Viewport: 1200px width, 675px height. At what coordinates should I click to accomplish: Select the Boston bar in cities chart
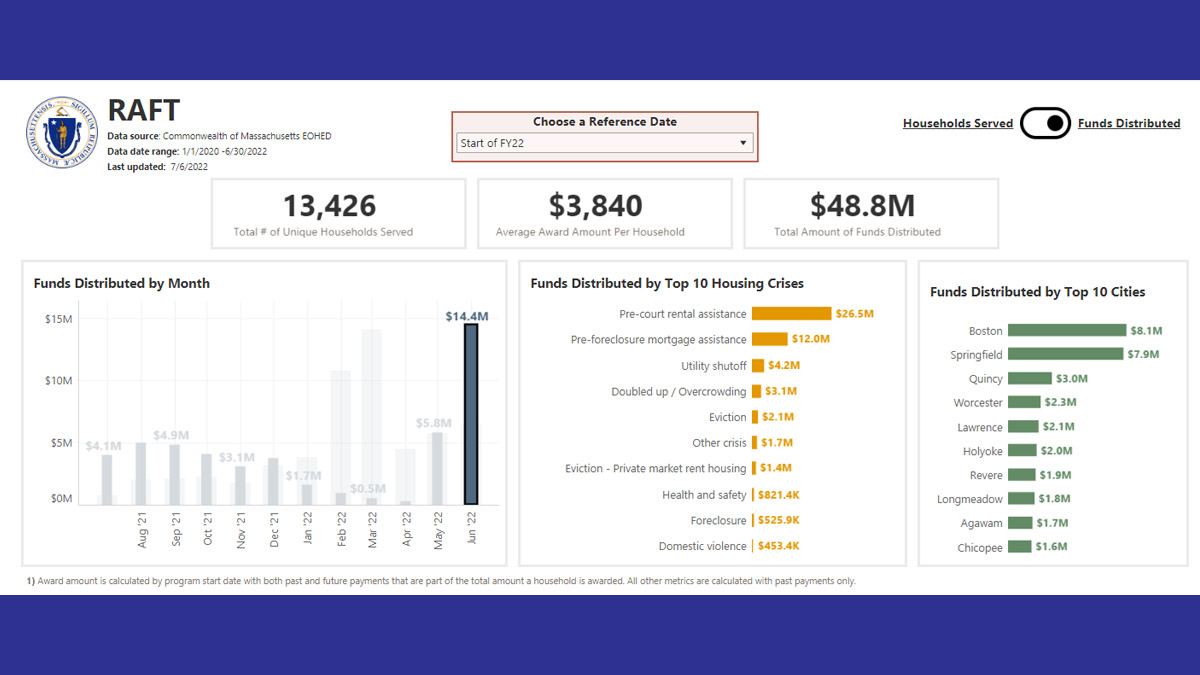point(1066,330)
